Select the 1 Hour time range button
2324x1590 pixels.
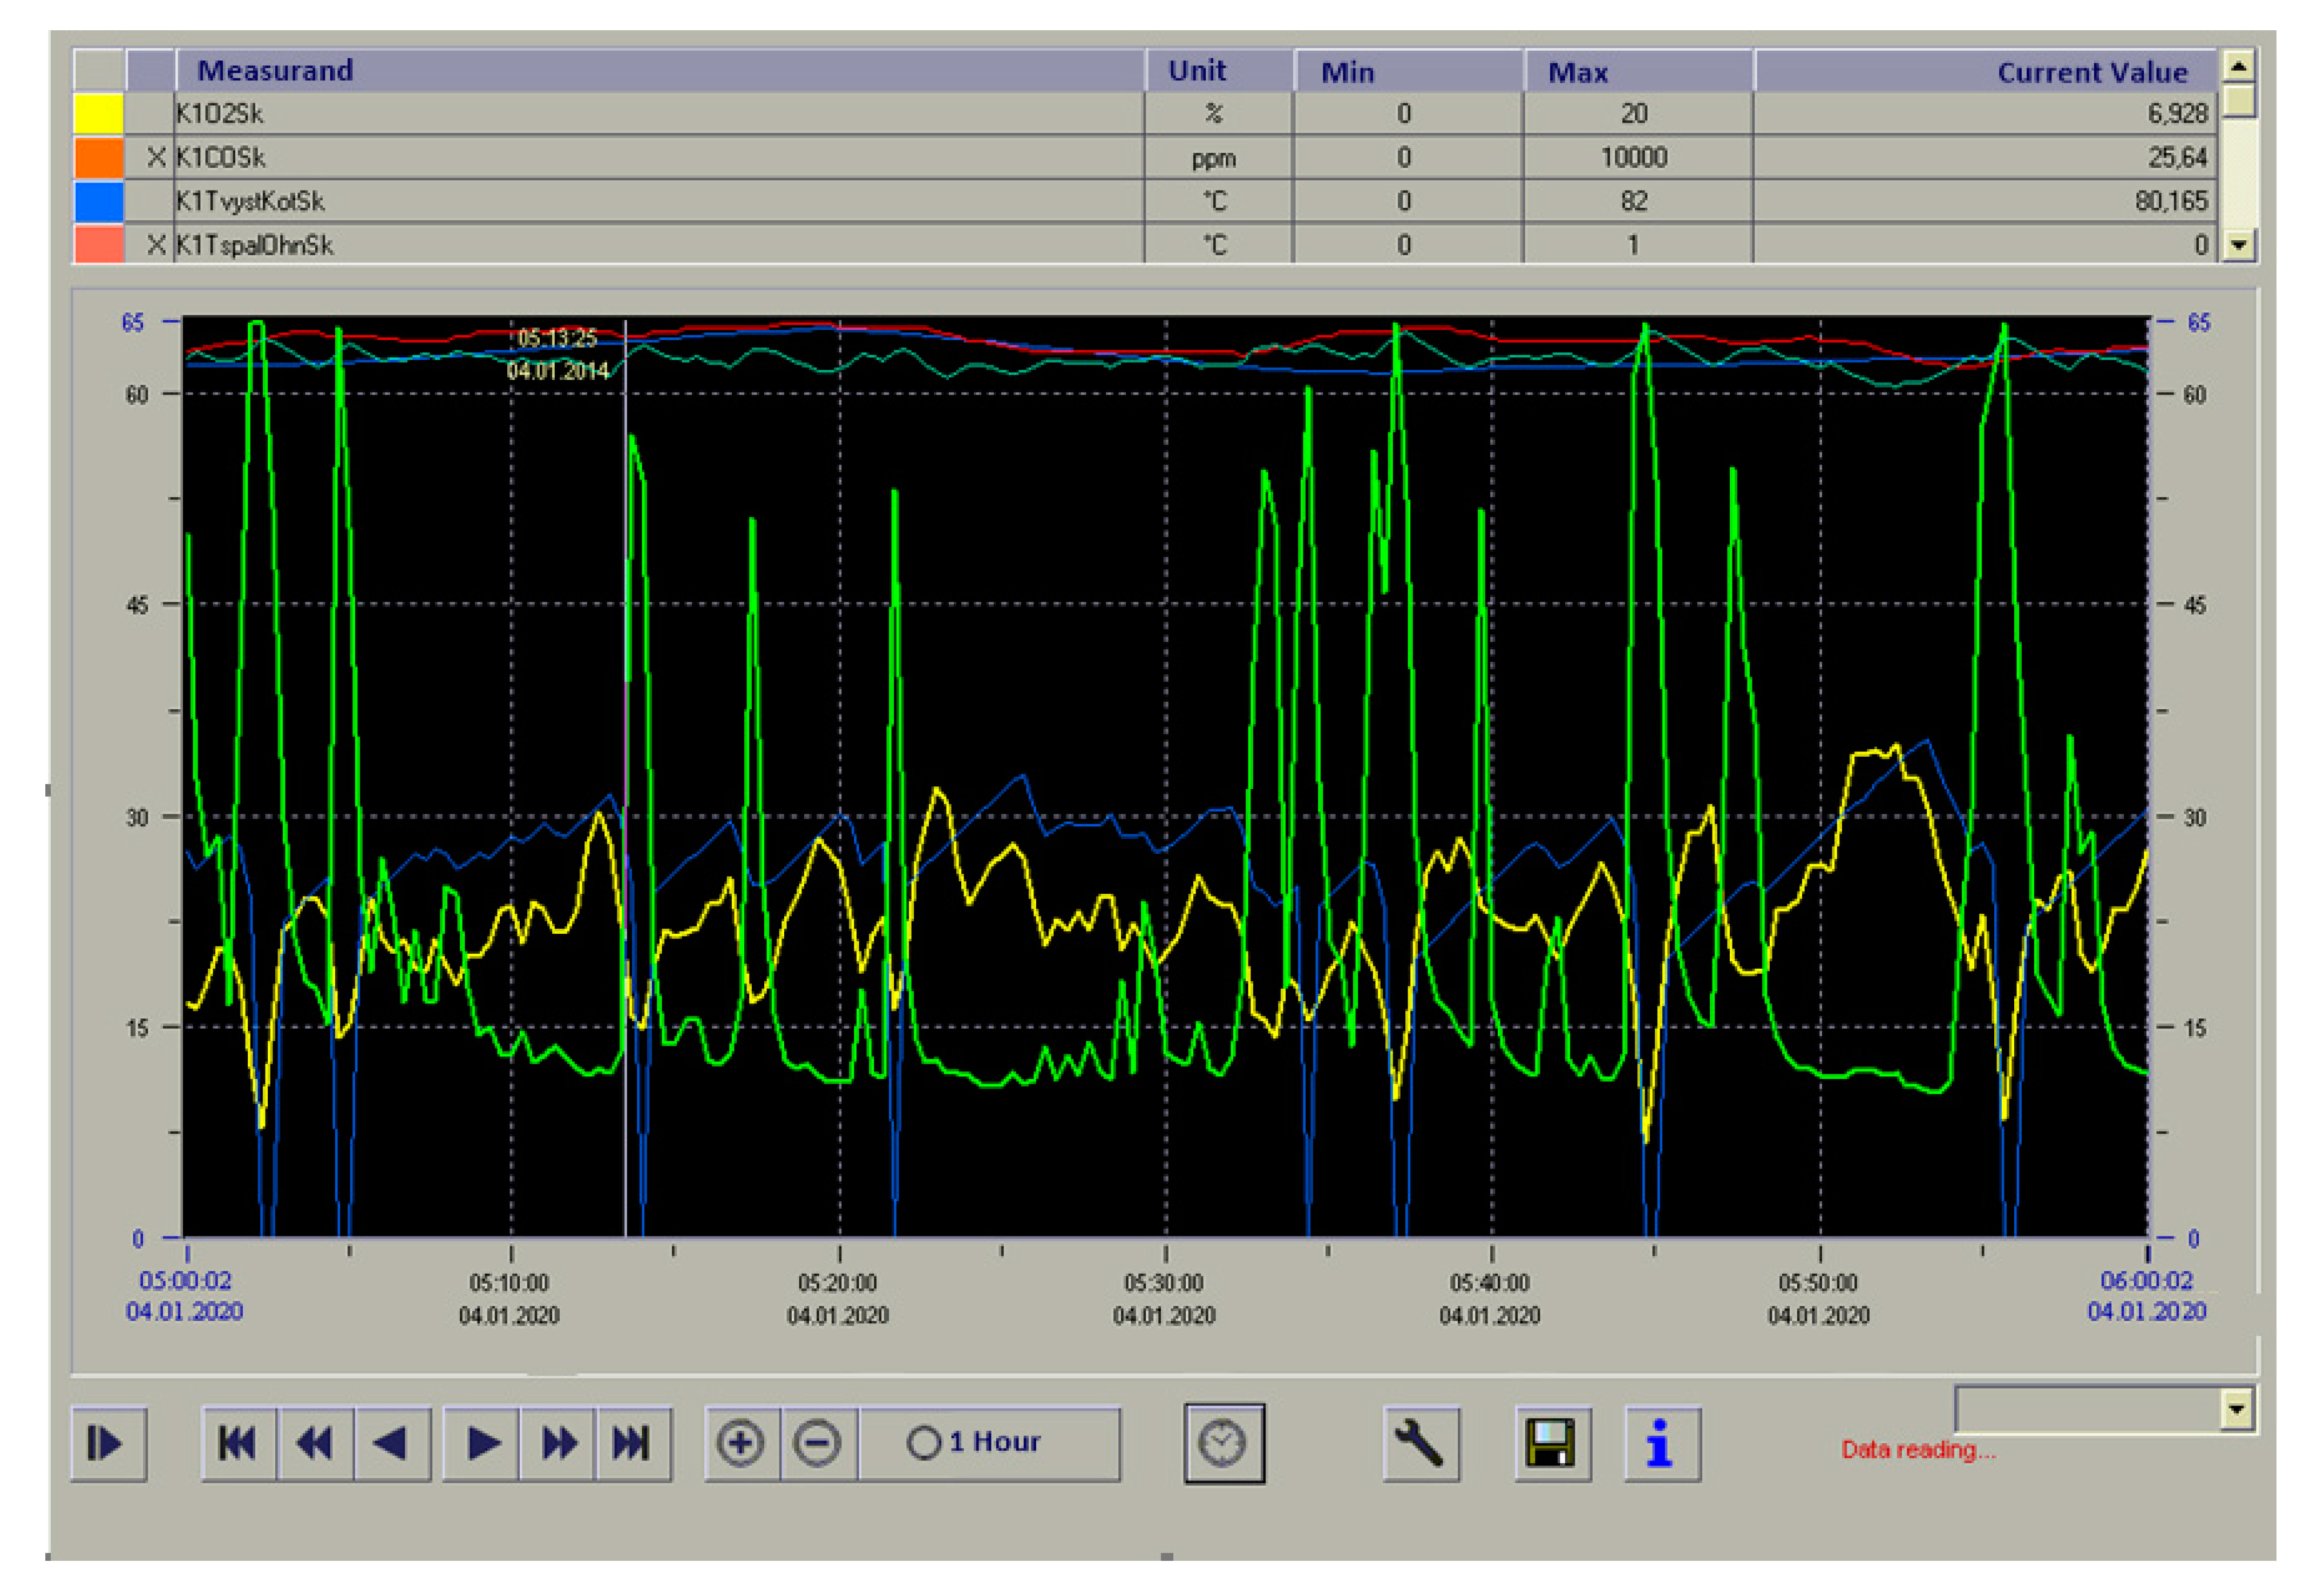[x=989, y=1443]
